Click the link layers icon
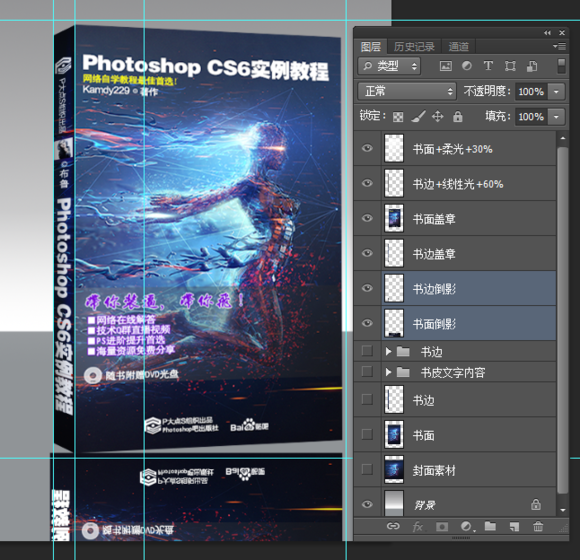Image resolution: width=580 pixels, height=560 pixels. [393, 526]
